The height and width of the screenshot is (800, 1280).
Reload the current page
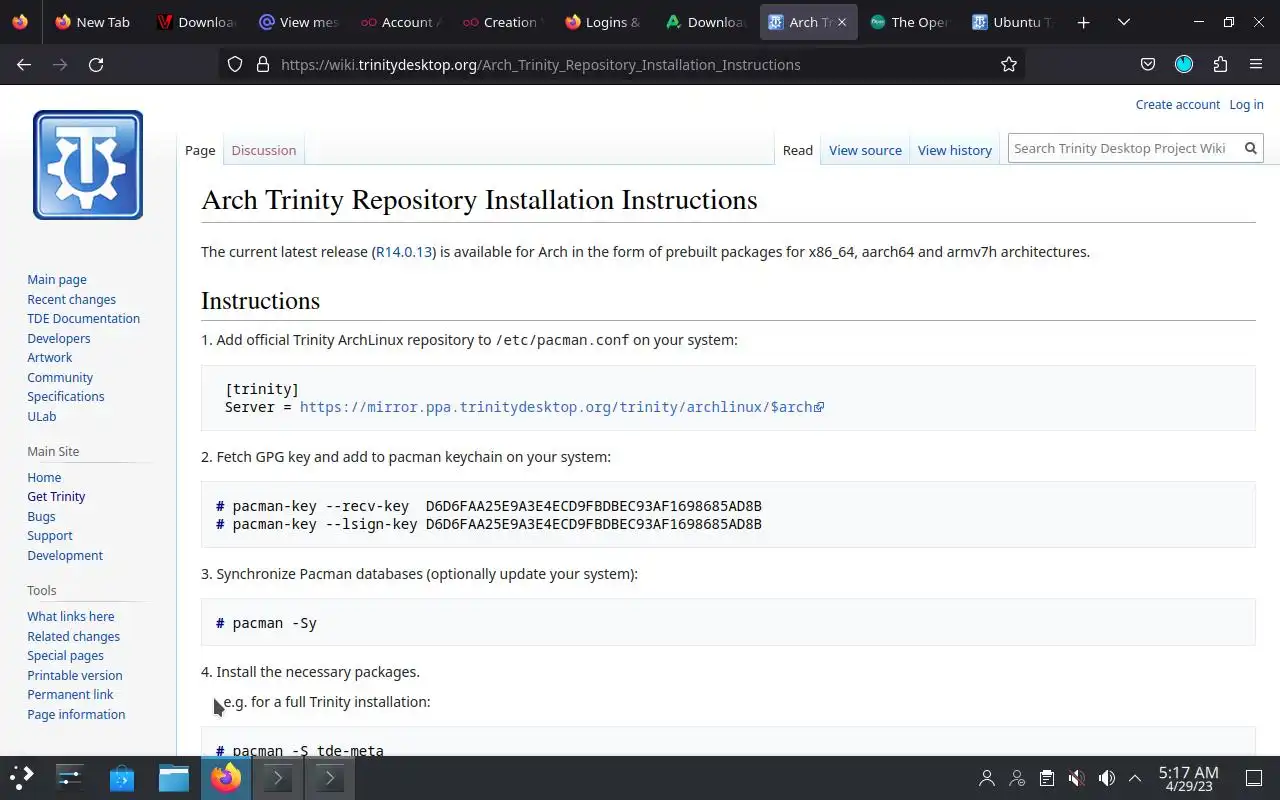[96, 64]
